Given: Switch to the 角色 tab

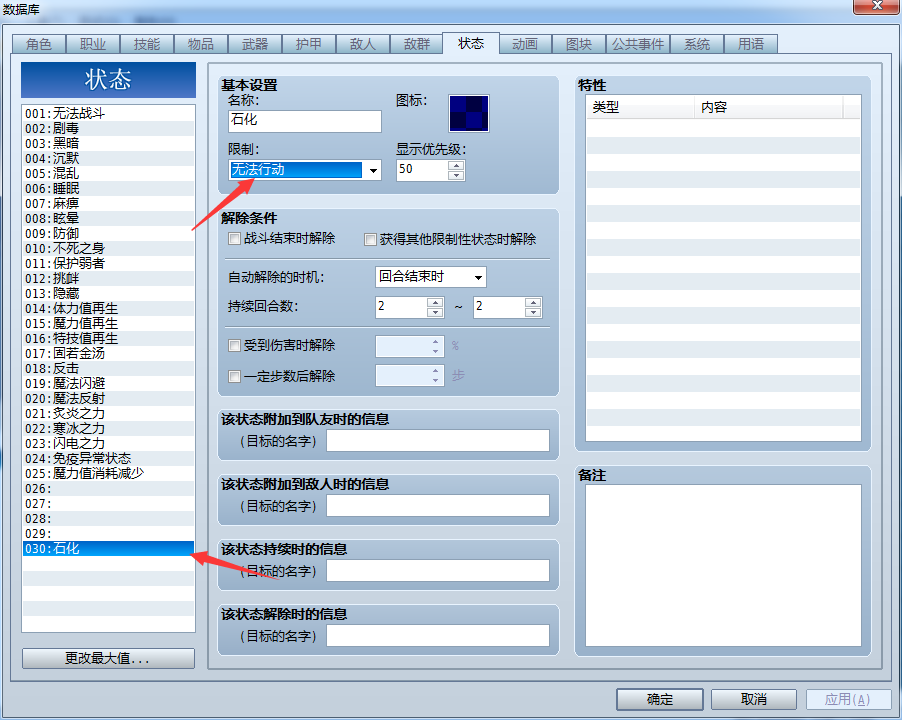Looking at the screenshot, I should (39, 44).
